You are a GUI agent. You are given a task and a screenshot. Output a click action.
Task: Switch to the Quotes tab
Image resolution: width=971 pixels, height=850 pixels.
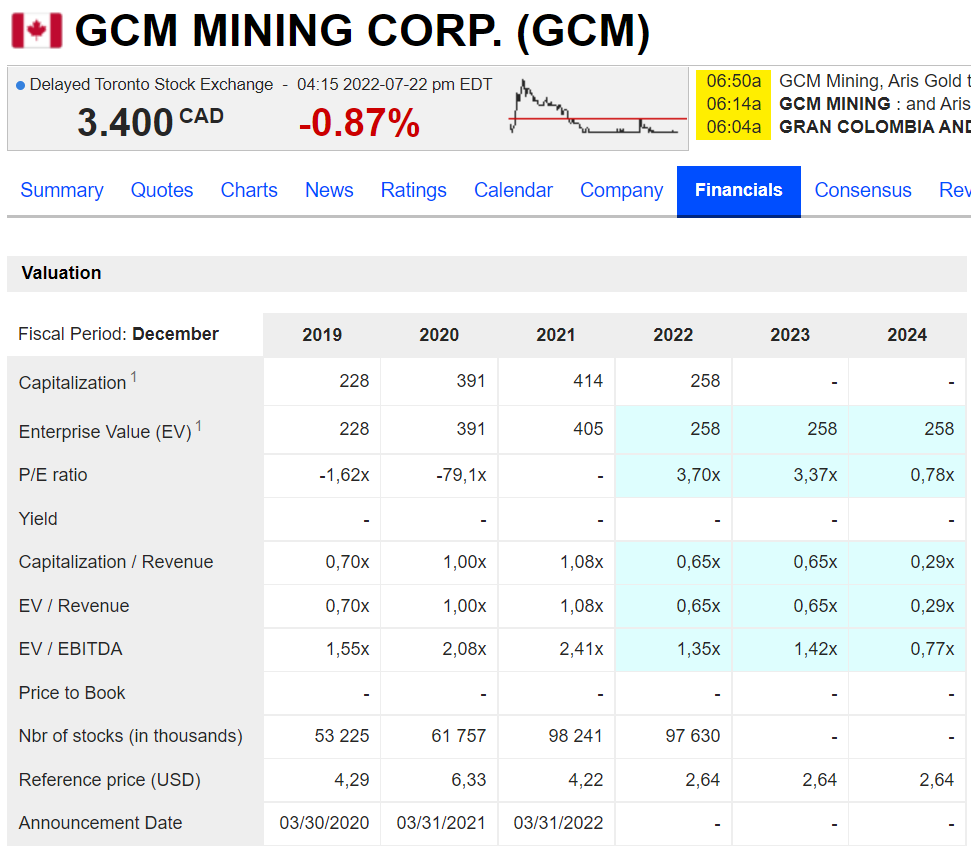point(161,190)
